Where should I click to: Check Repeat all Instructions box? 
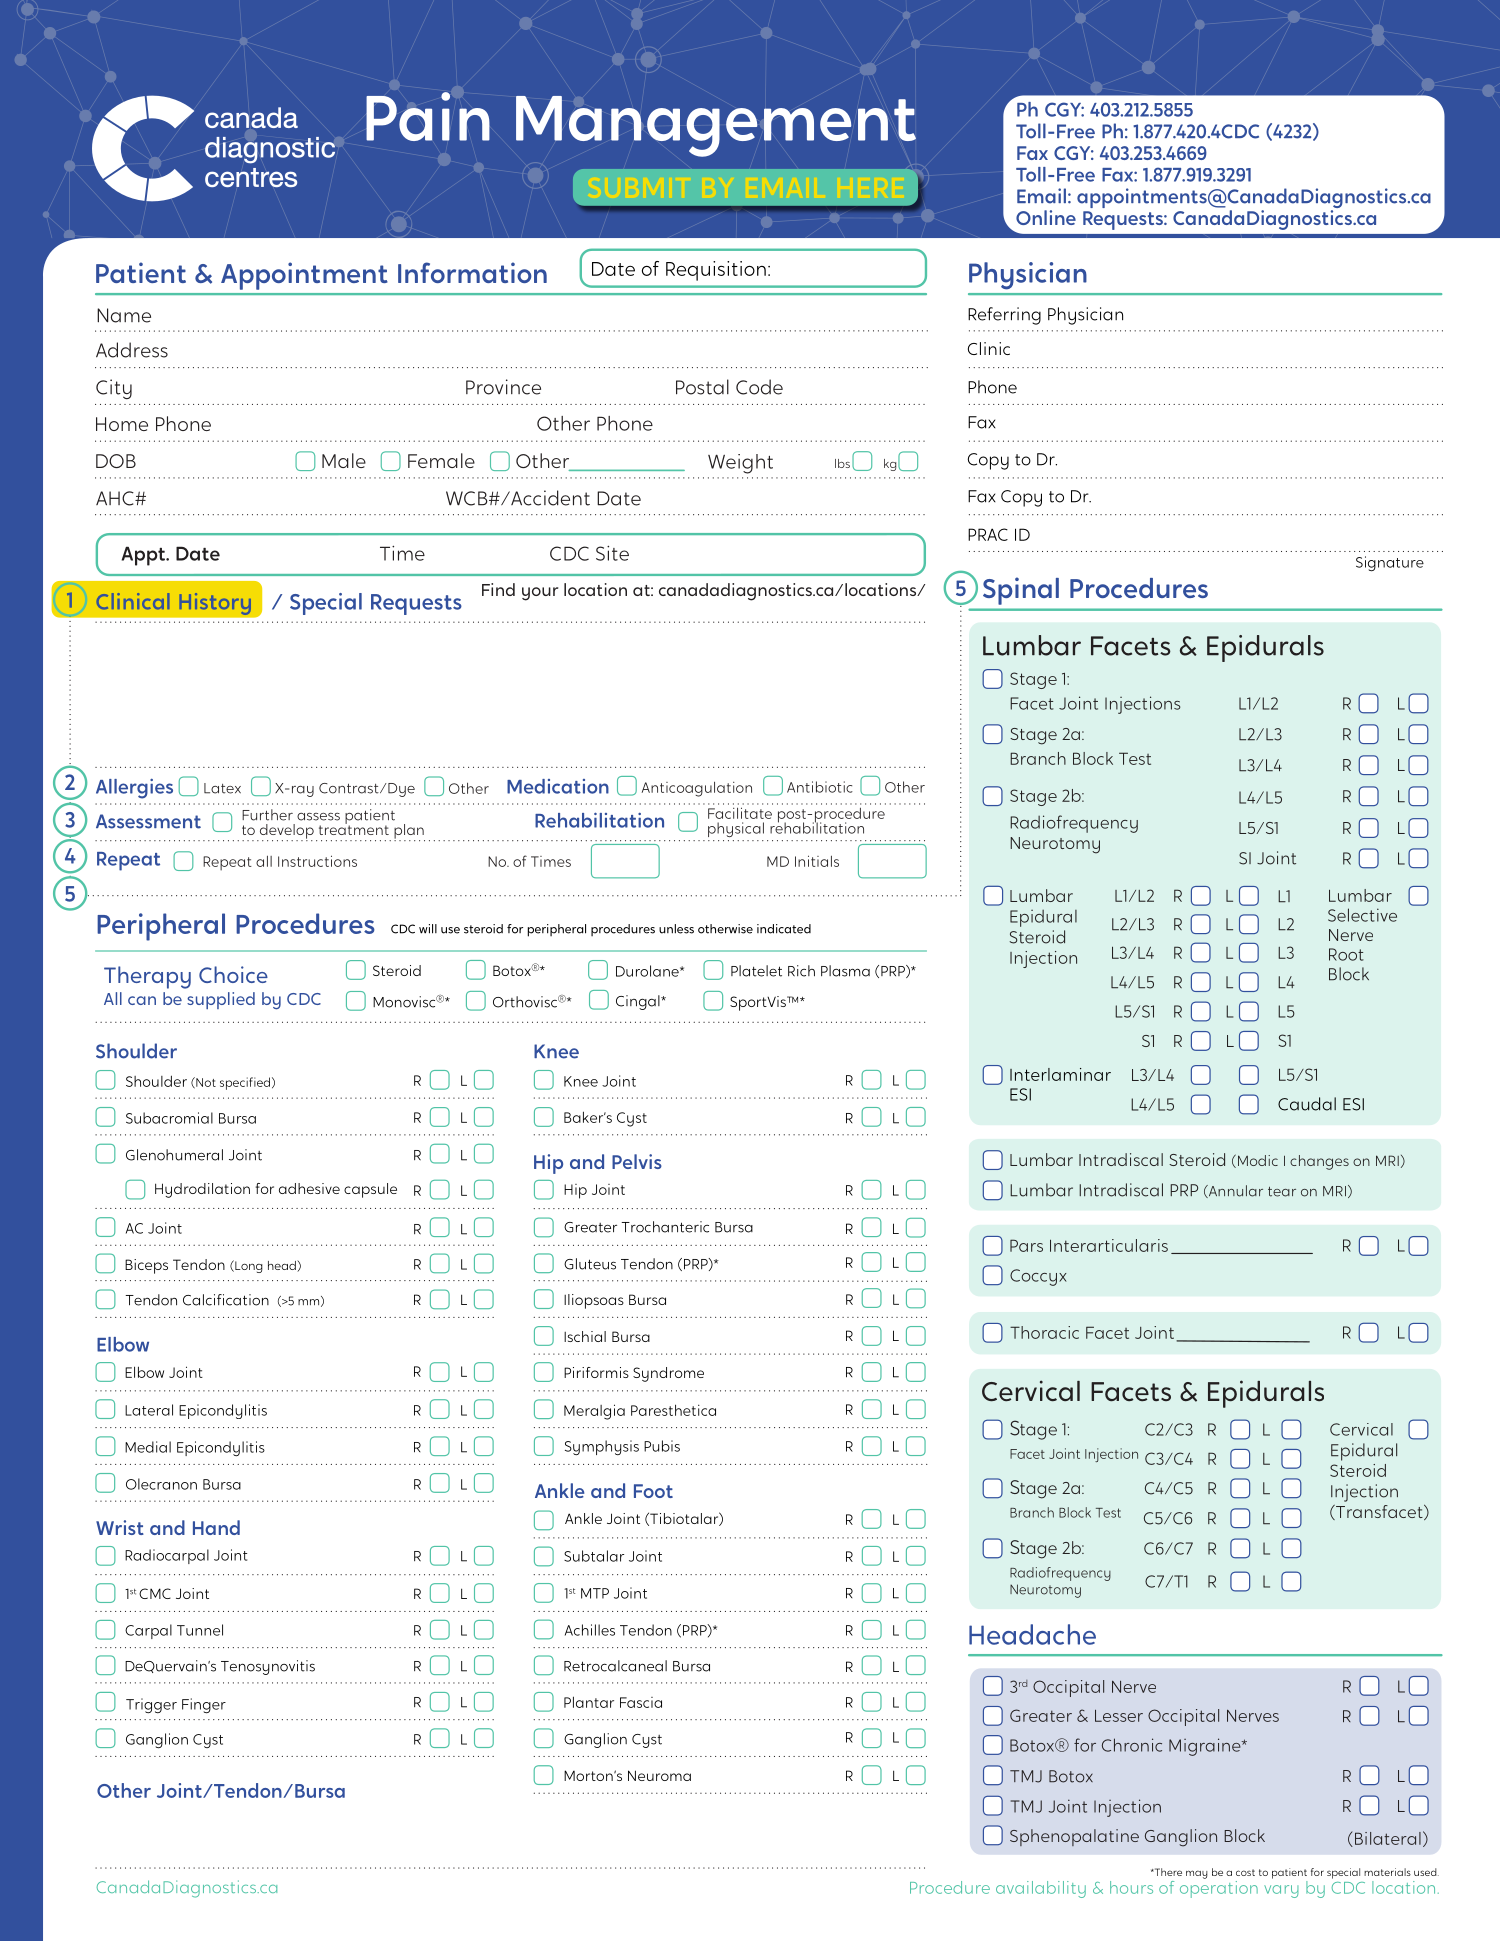click(184, 861)
